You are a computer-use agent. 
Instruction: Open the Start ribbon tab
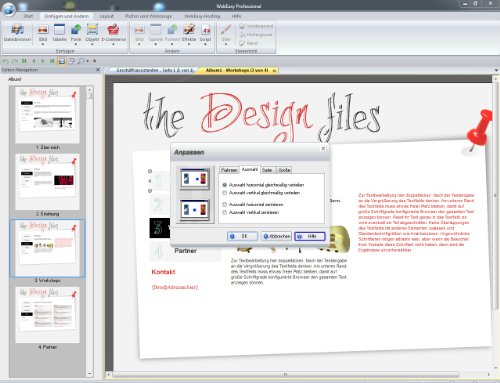(28, 16)
